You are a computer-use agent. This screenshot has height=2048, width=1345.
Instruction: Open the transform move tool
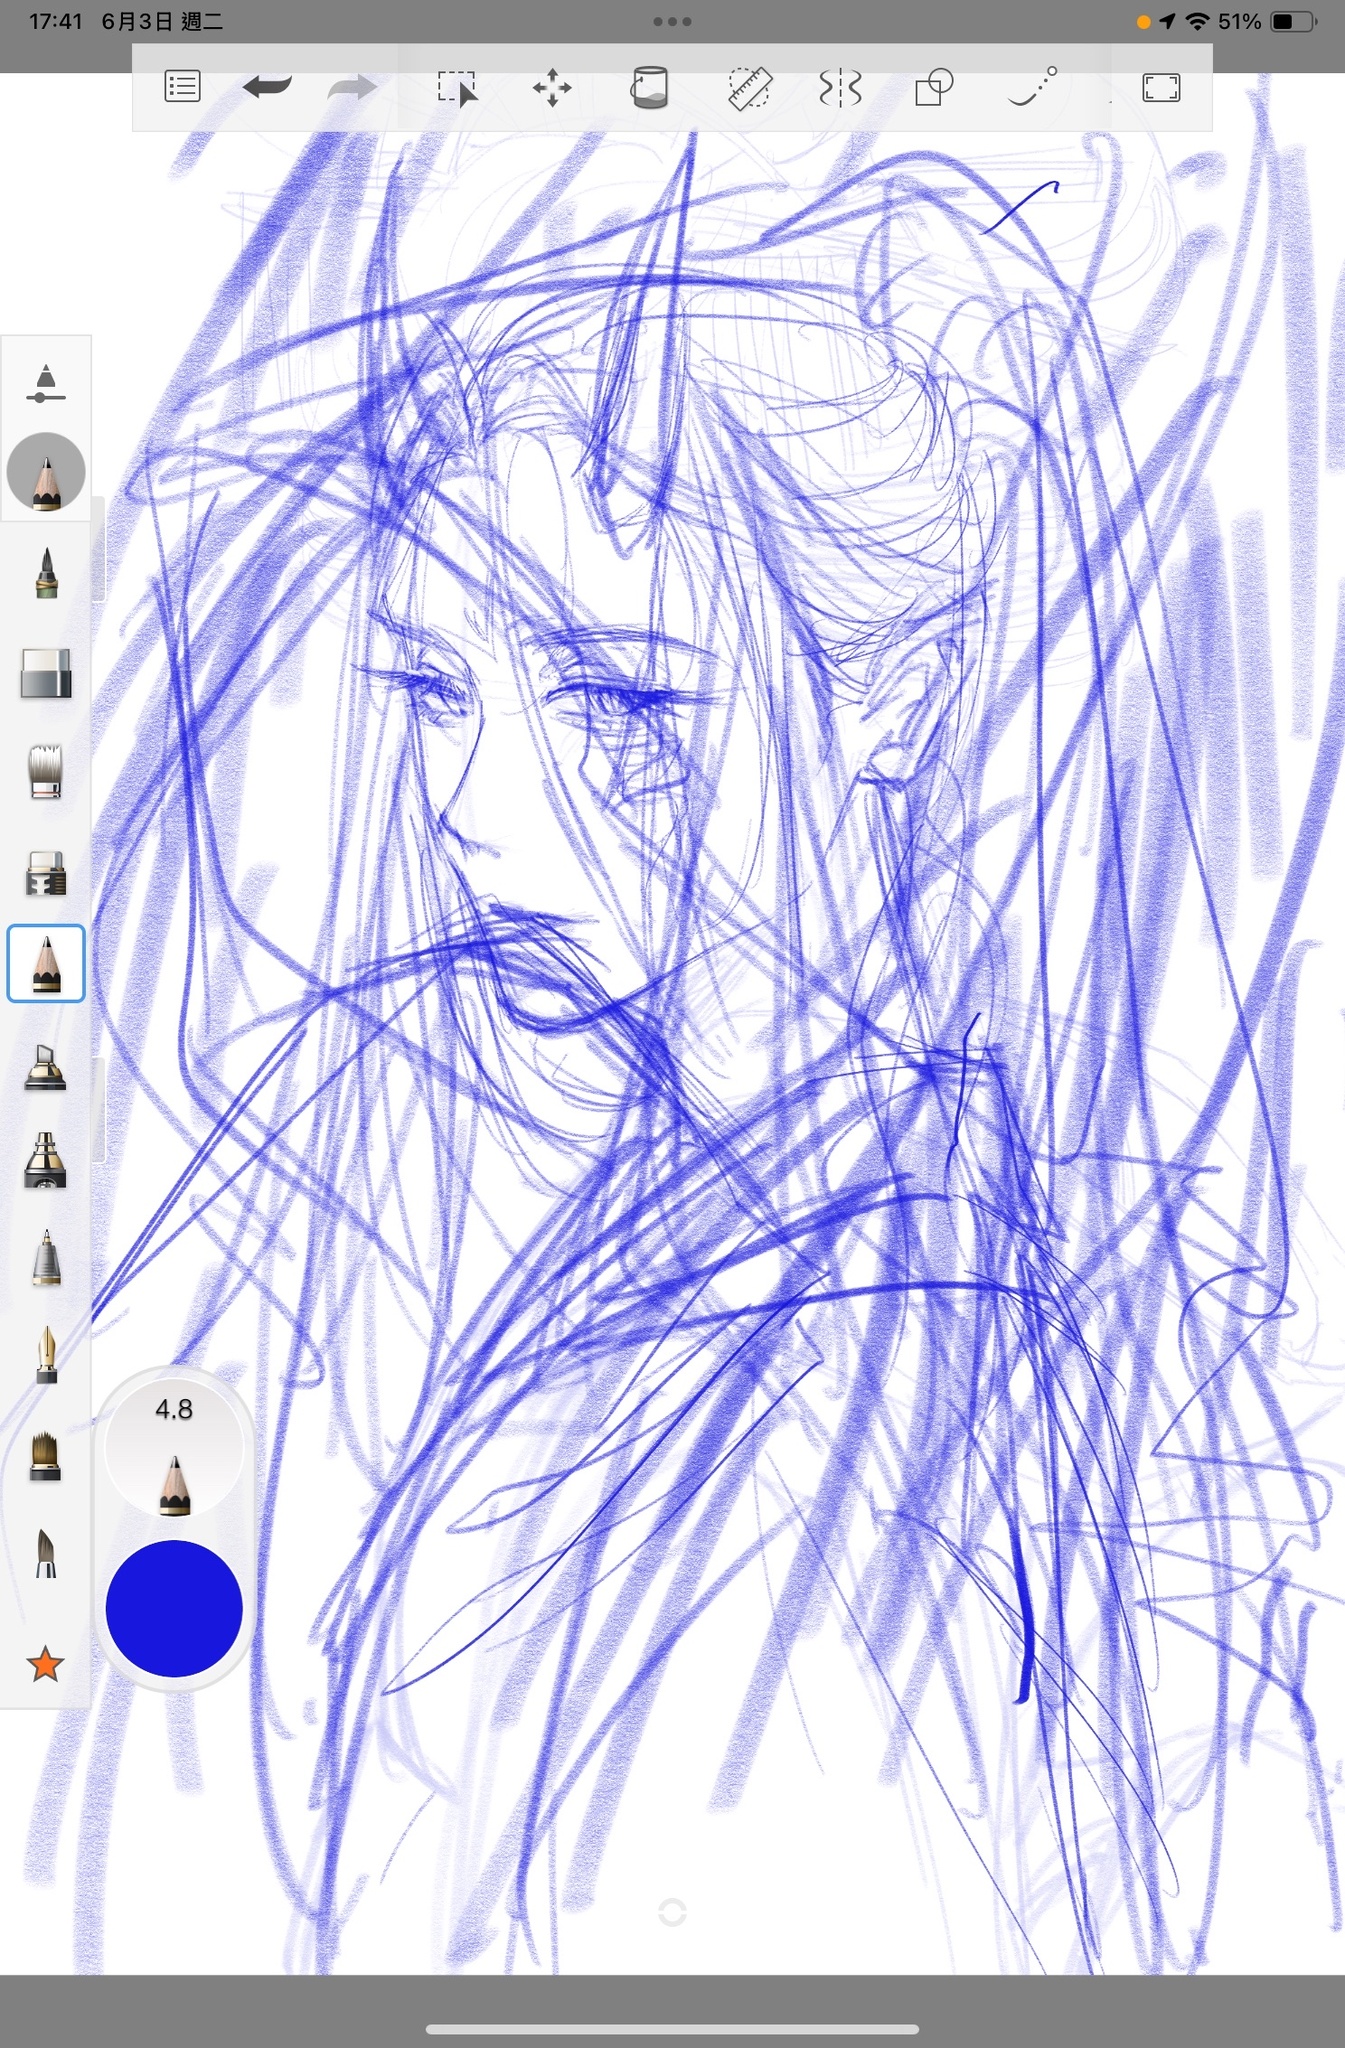(552, 88)
